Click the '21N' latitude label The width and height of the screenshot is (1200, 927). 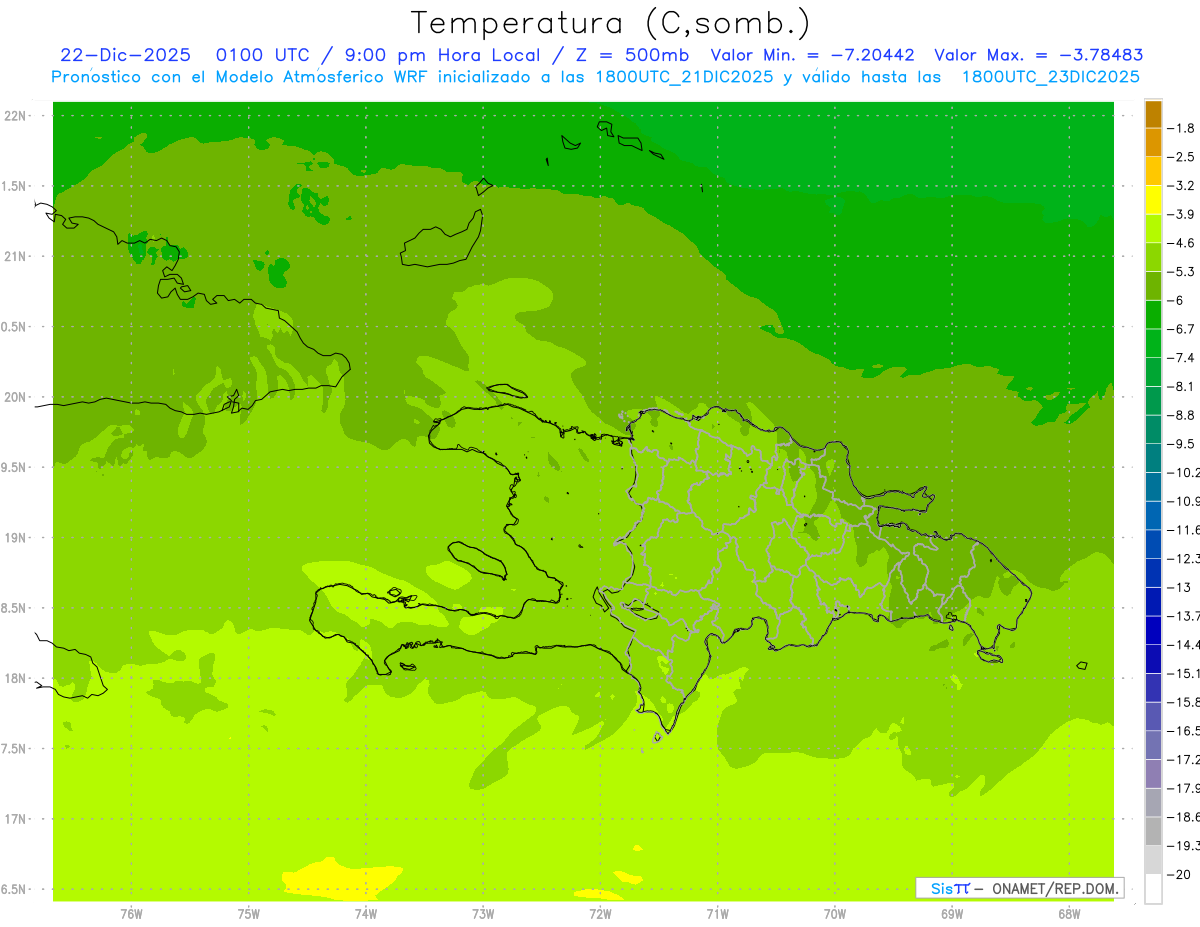(16, 256)
